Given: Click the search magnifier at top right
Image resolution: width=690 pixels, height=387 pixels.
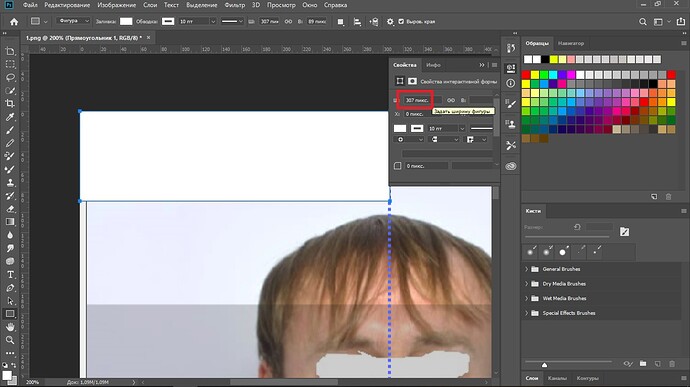Looking at the screenshot, I should tap(643, 22).
